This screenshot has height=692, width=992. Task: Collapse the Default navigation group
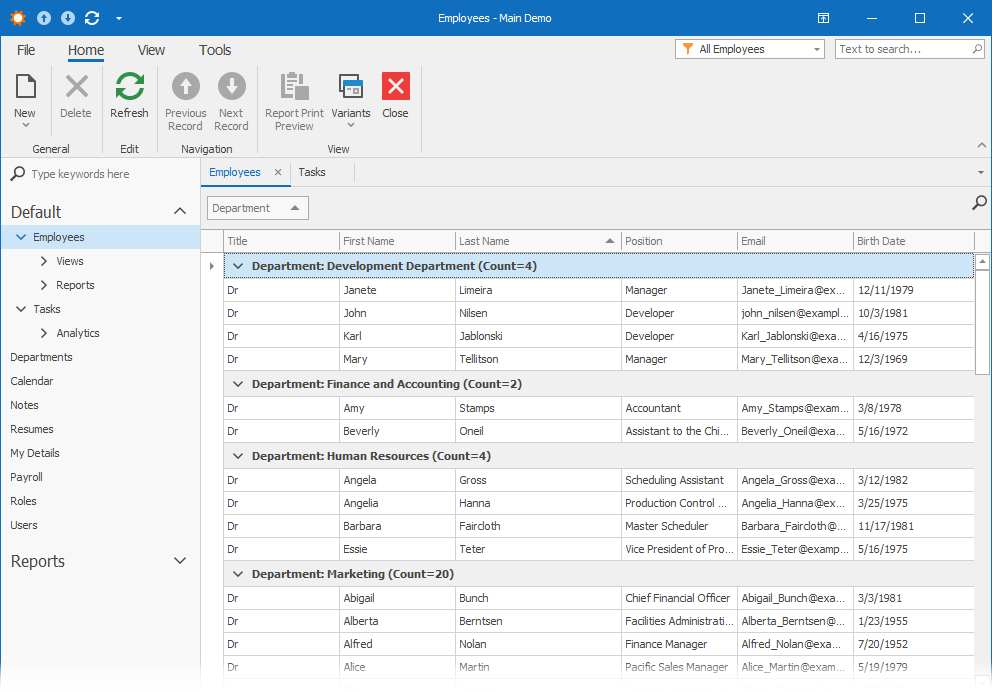[180, 211]
